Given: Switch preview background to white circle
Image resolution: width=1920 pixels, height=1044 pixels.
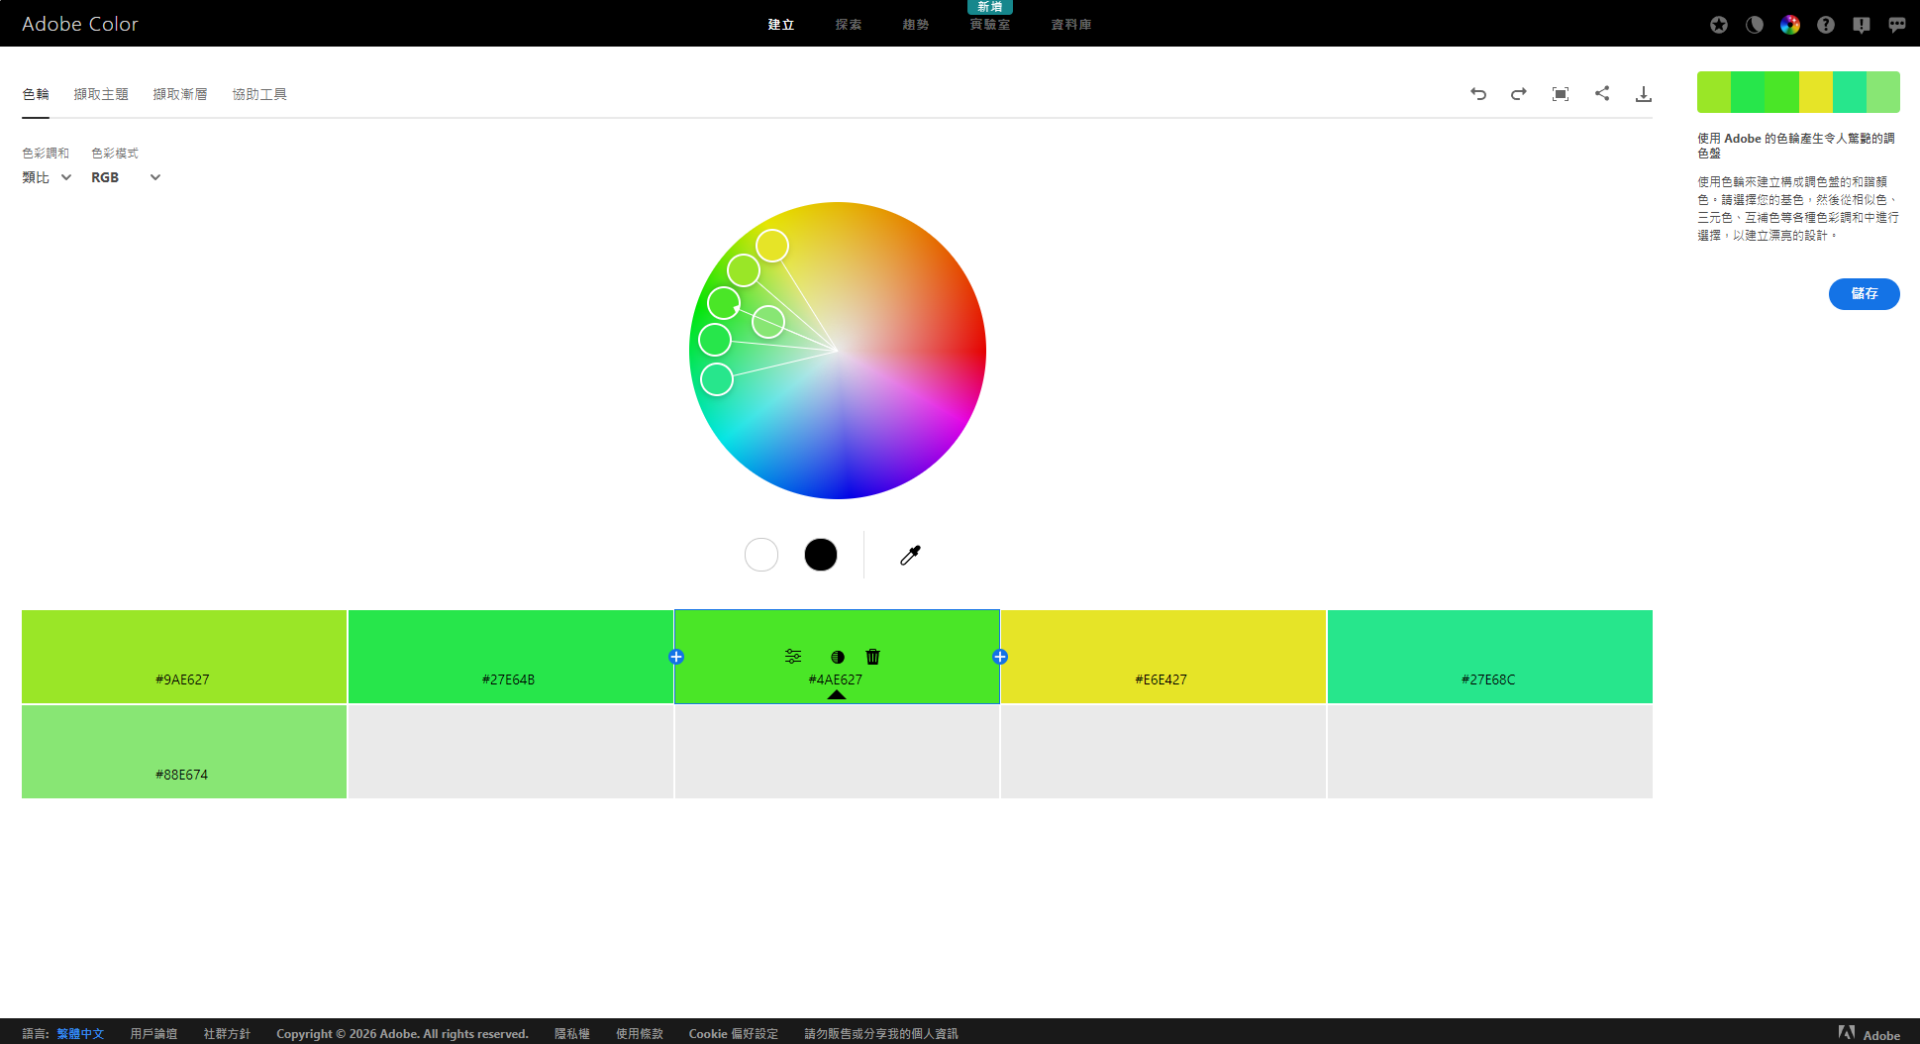Looking at the screenshot, I should (761, 554).
